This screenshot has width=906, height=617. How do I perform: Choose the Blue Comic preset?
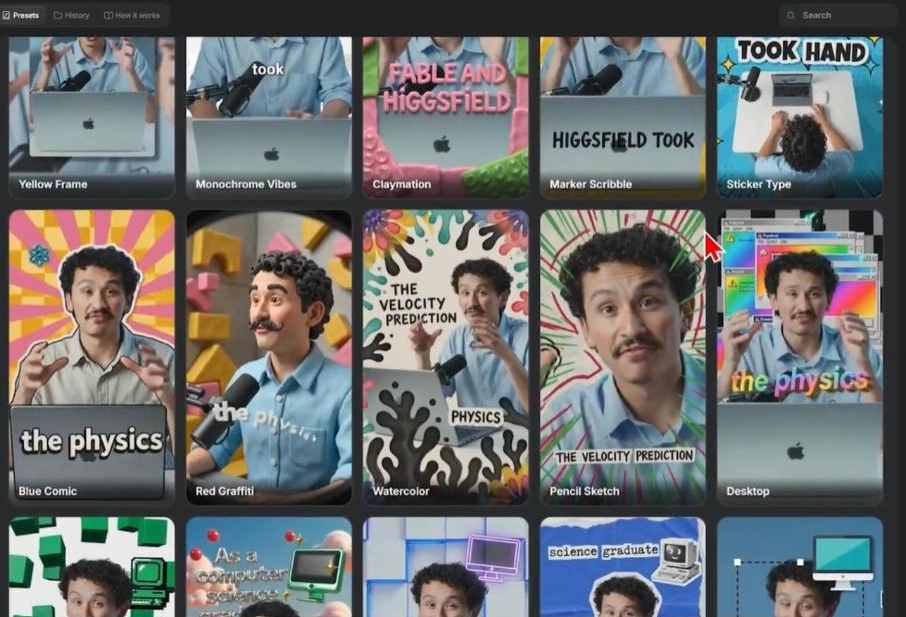91,357
